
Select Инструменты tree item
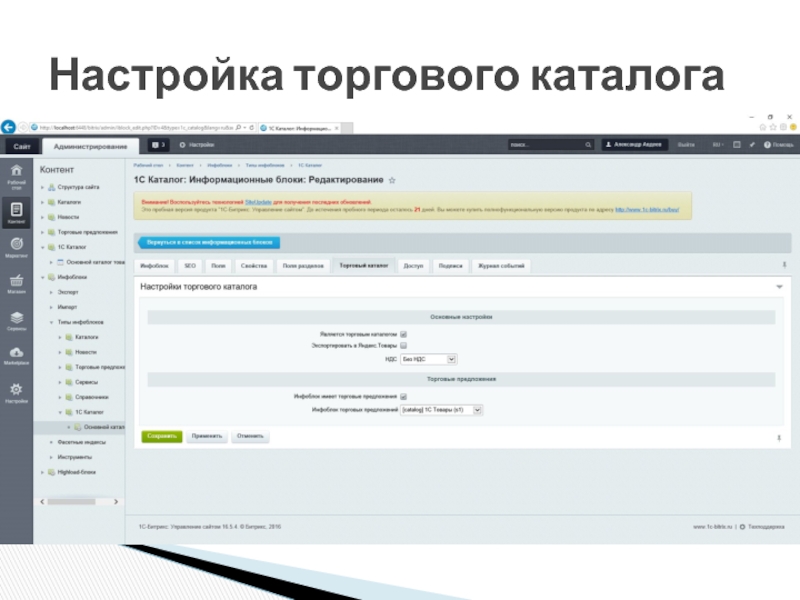74,457
